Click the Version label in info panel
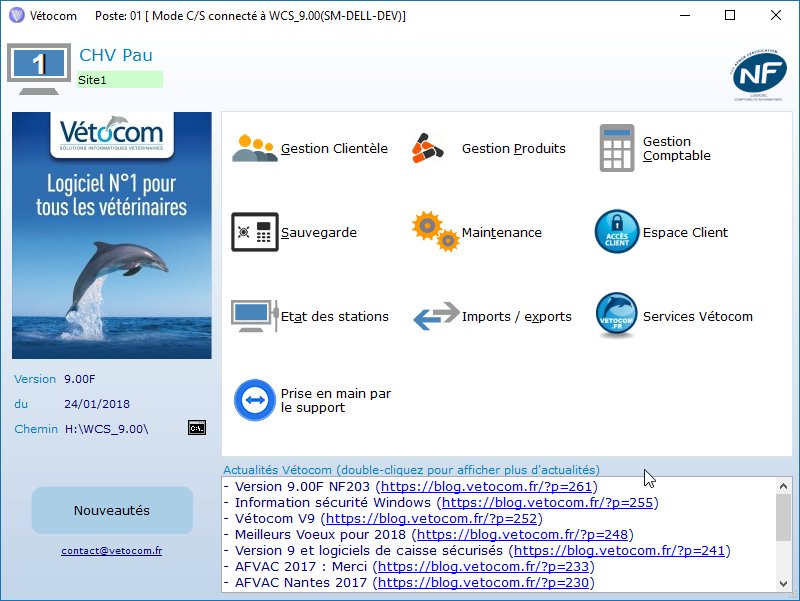This screenshot has height=601, width=800. point(35,379)
